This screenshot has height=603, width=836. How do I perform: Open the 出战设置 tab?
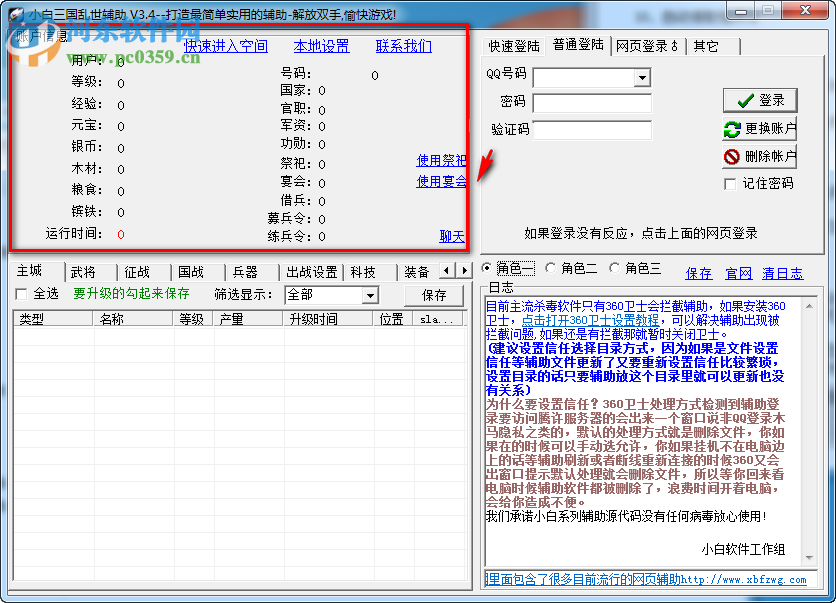pos(311,272)
